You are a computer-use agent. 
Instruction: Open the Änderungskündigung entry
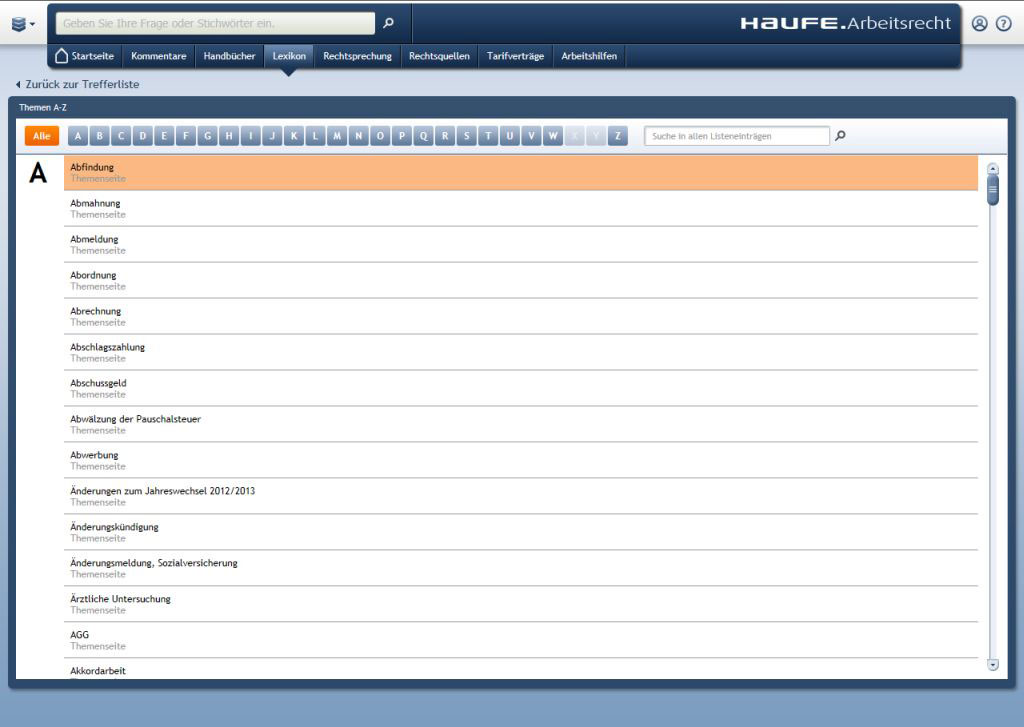tap(520, 532)
